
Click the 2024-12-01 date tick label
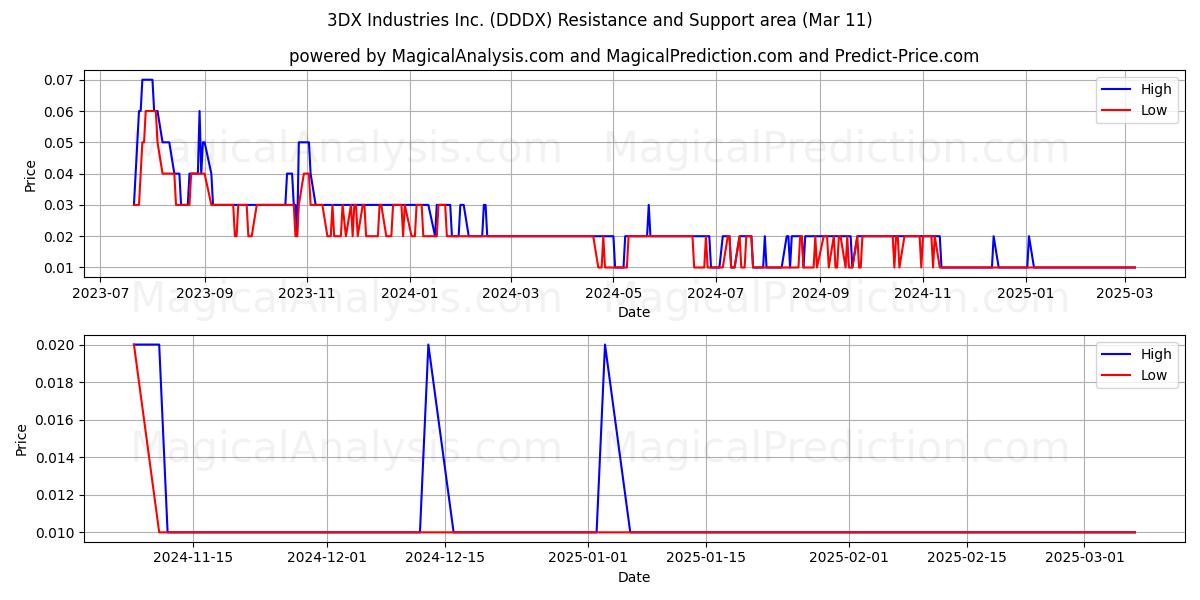(327, 558)
